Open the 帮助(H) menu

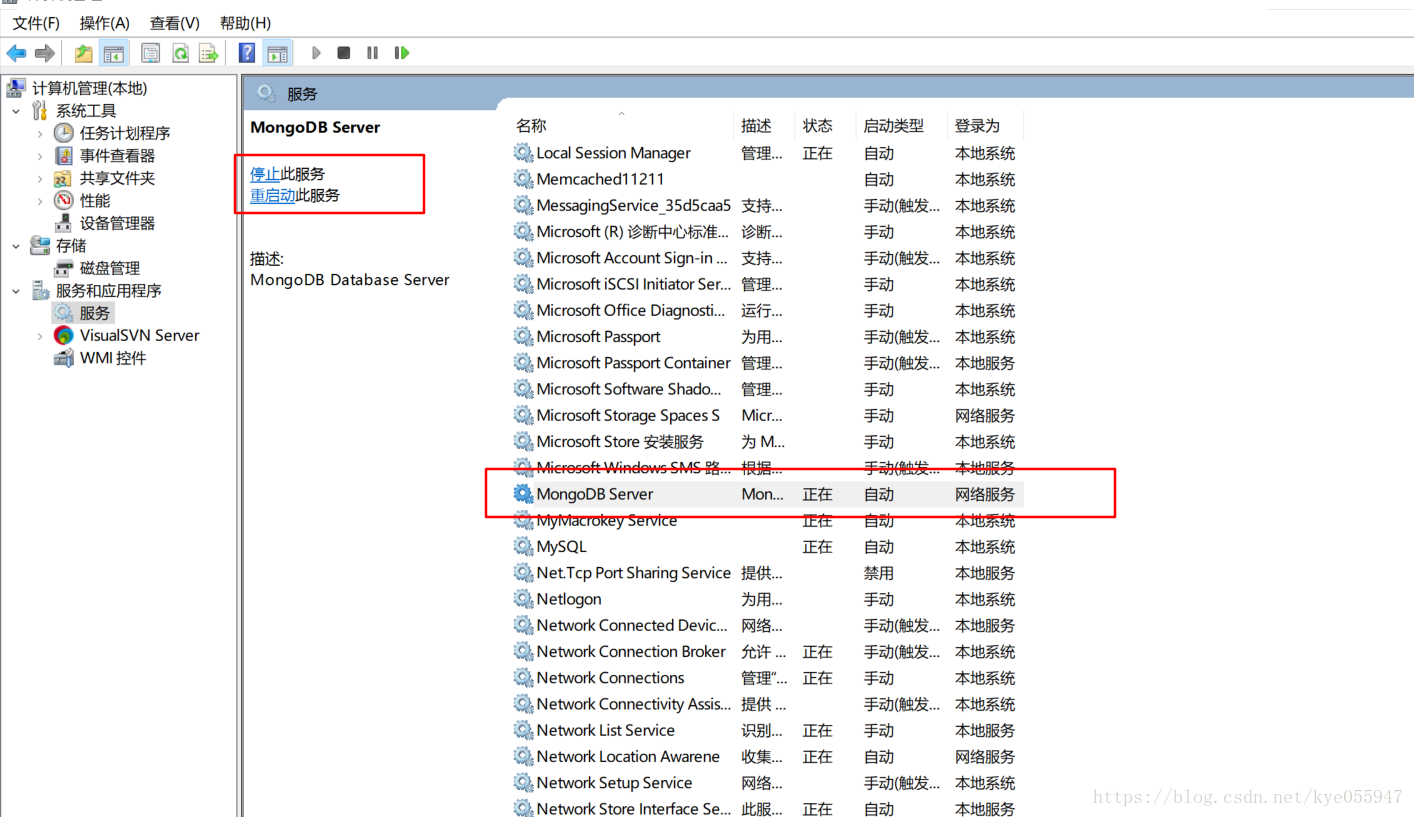[245, 23]
